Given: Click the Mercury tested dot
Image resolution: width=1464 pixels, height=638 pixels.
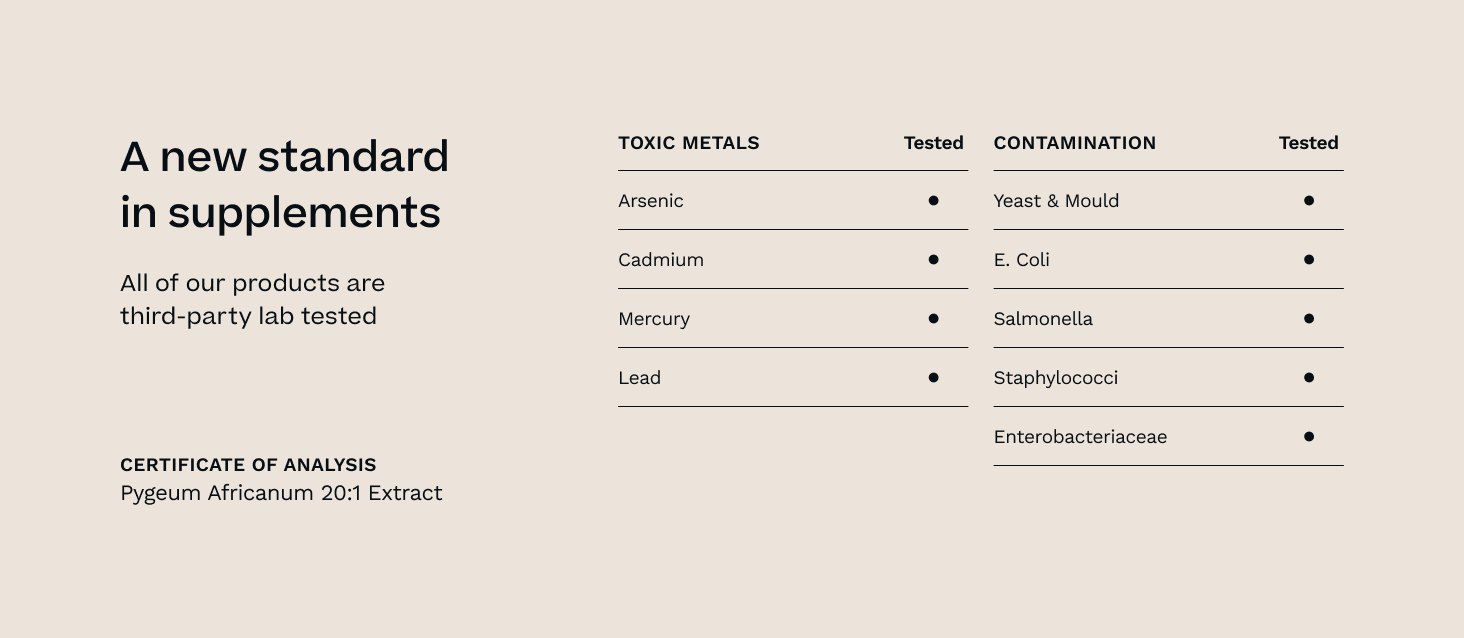Looking at the screenshot, I should click(933, 319).
